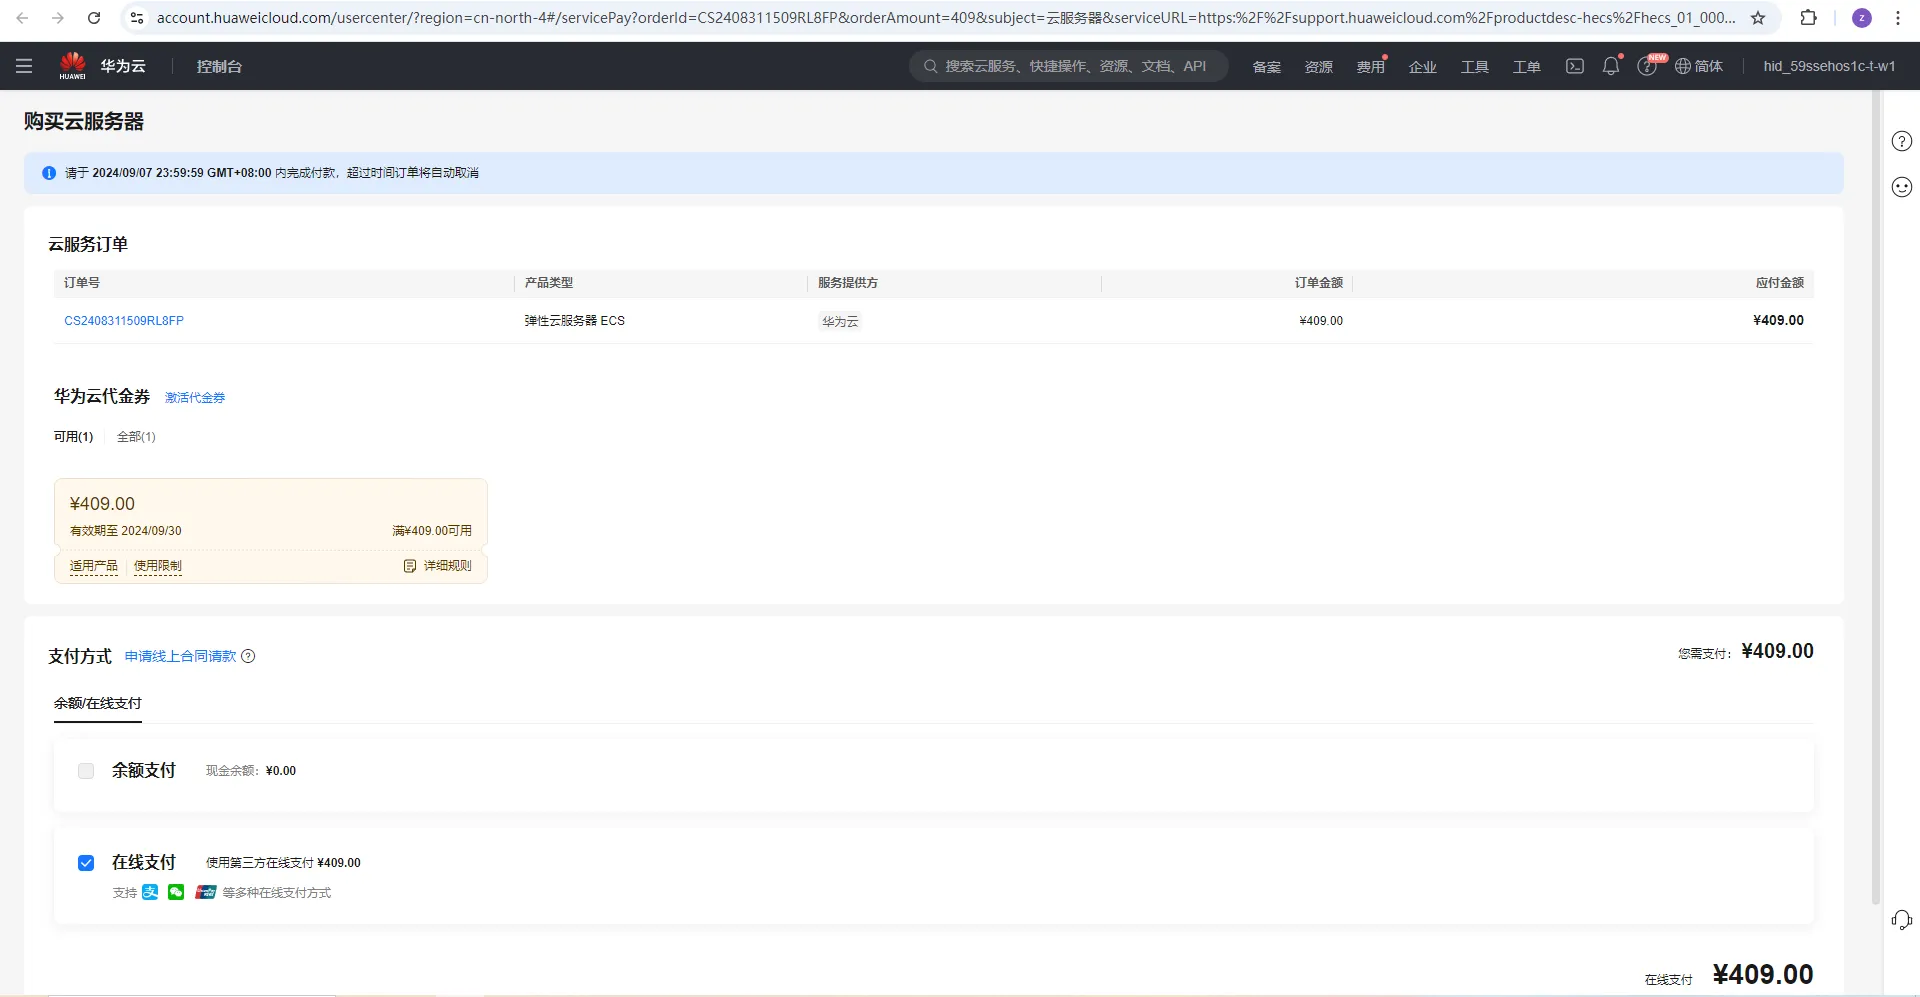This screenshot has height=997, width=1920.
Task: Open the headset customer service icon
Action: pos(1902,920)
